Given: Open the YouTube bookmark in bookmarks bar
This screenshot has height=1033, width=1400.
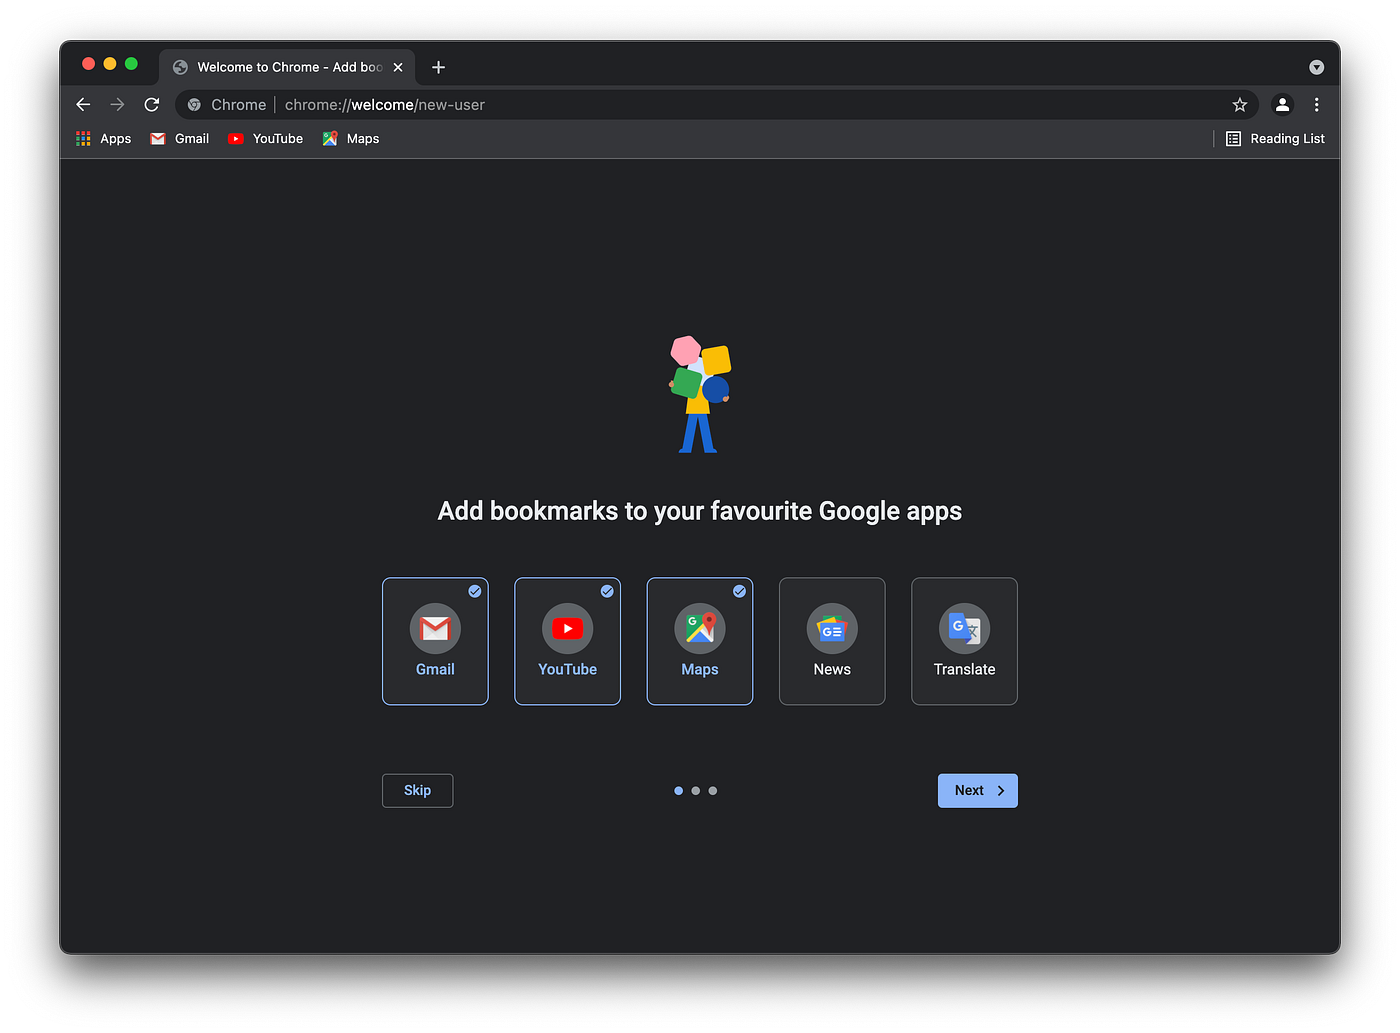Looking at the screenshot, I should (x=265, y=139).
